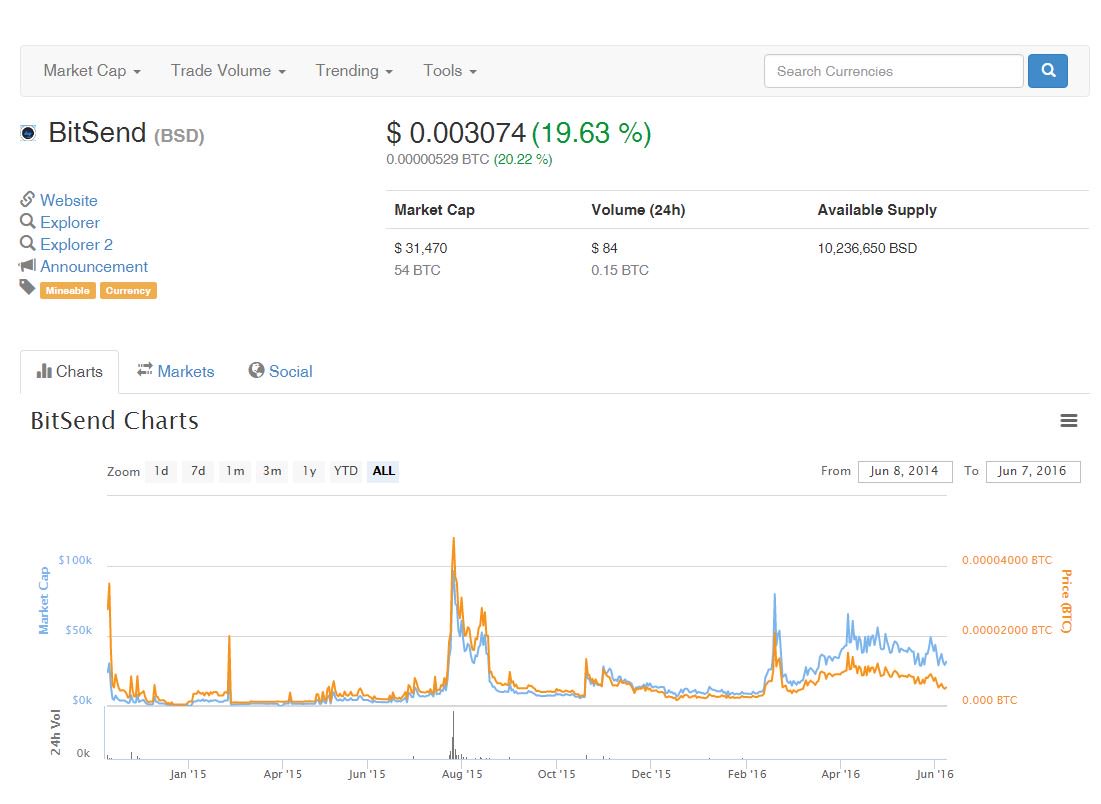Click the 0.00000529 BTC price text

coord(437,159)
